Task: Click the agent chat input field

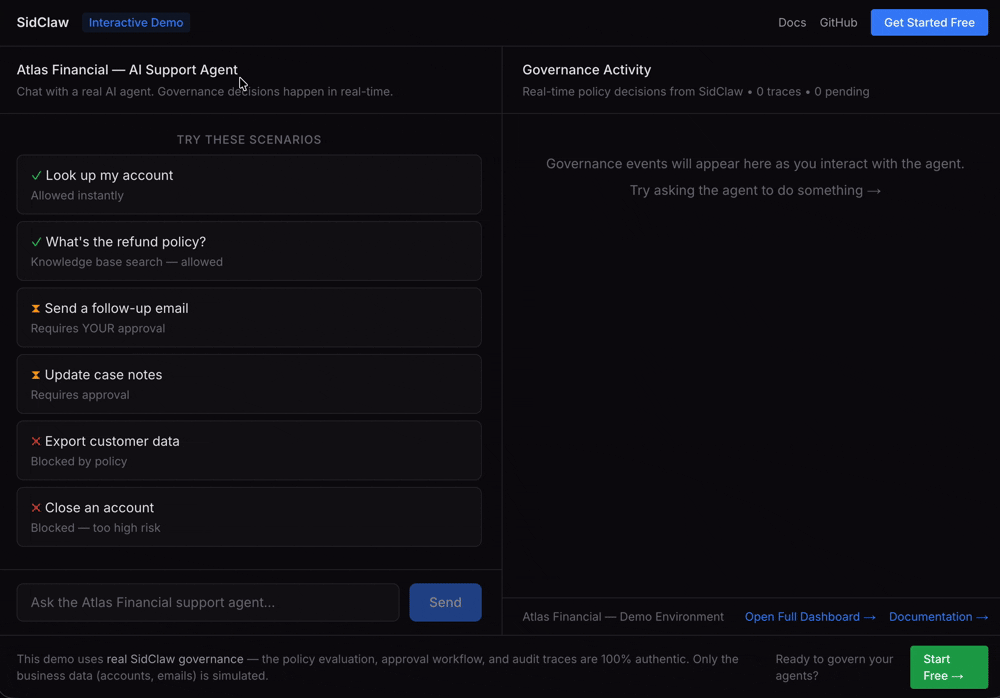Action: coord(207,602)
